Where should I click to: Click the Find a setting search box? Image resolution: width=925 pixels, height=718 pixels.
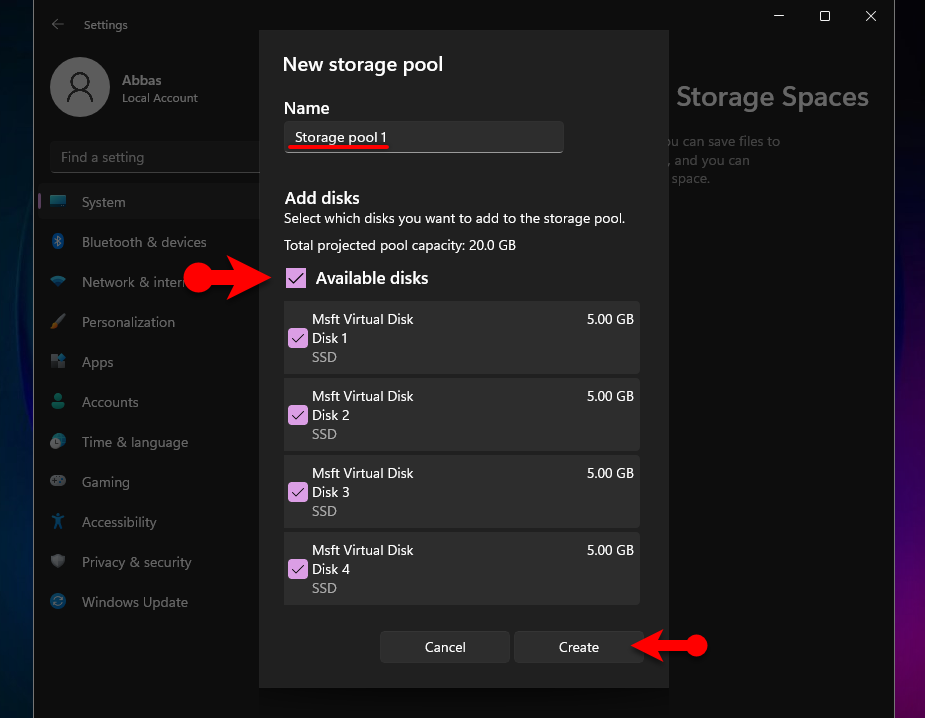click(x=155, y=157)
